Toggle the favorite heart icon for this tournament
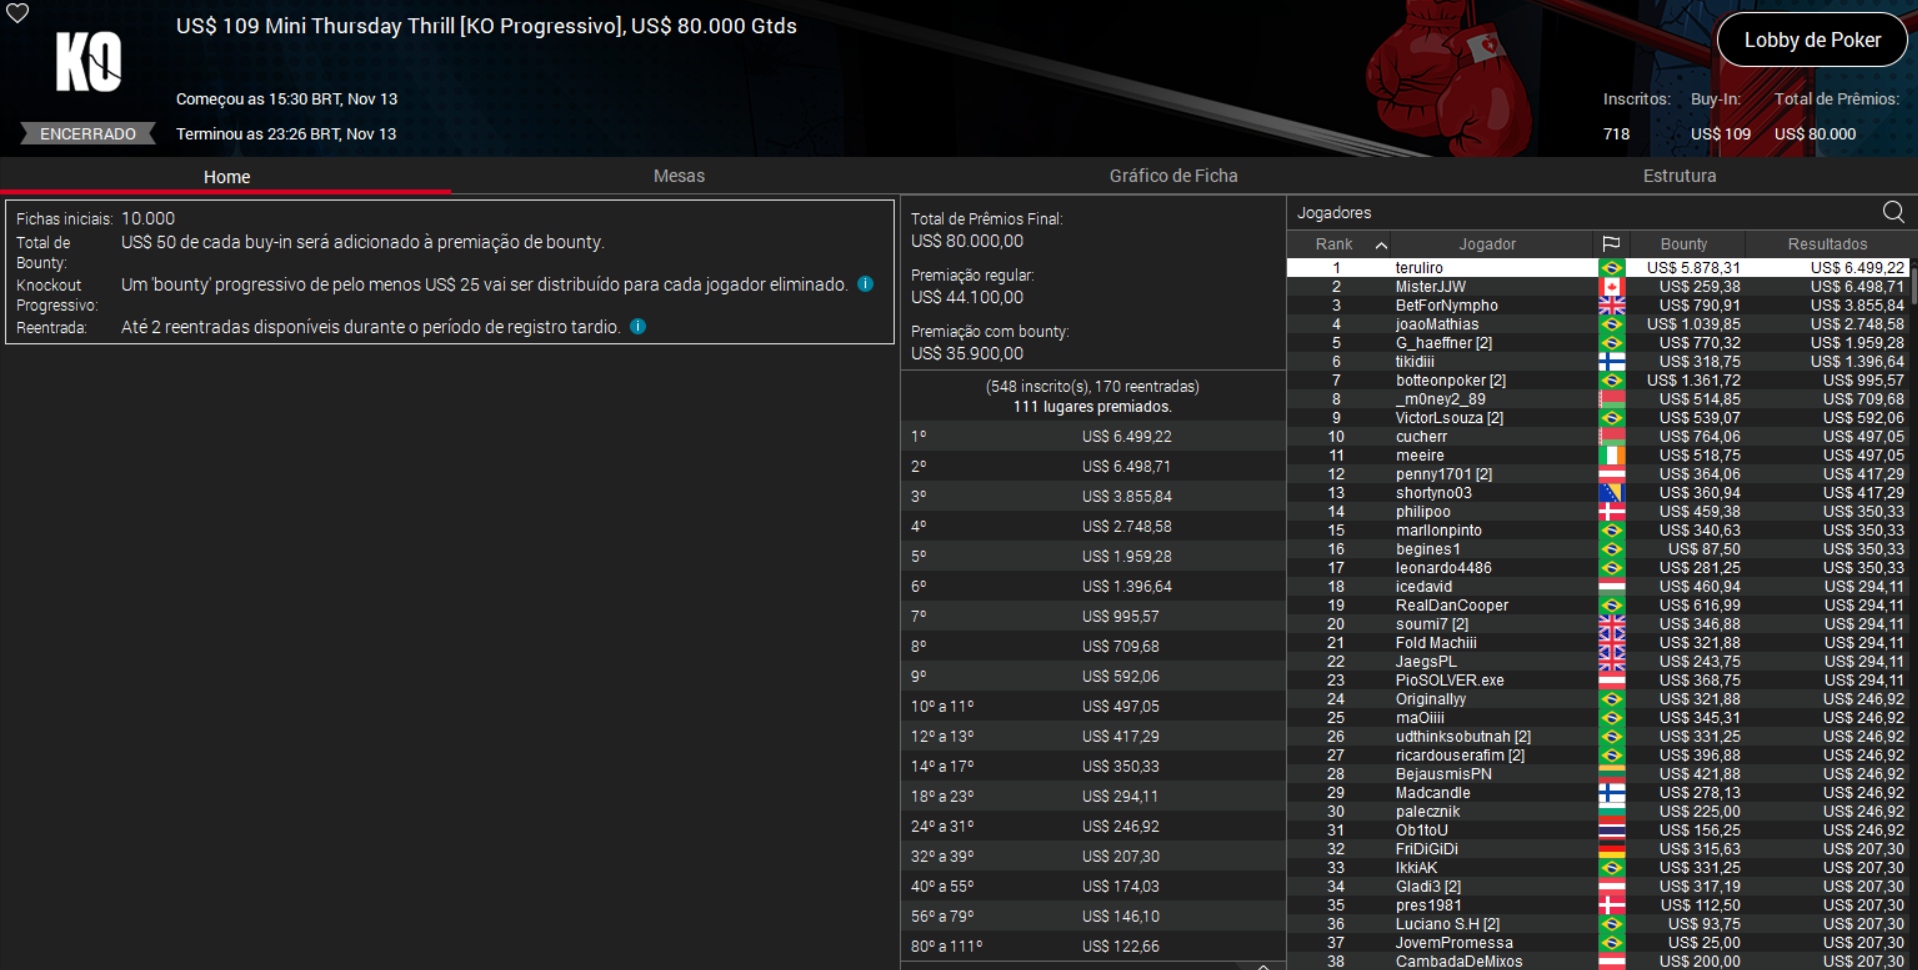The height and width of the screenshot is (970, 1918). pos(17,14)
